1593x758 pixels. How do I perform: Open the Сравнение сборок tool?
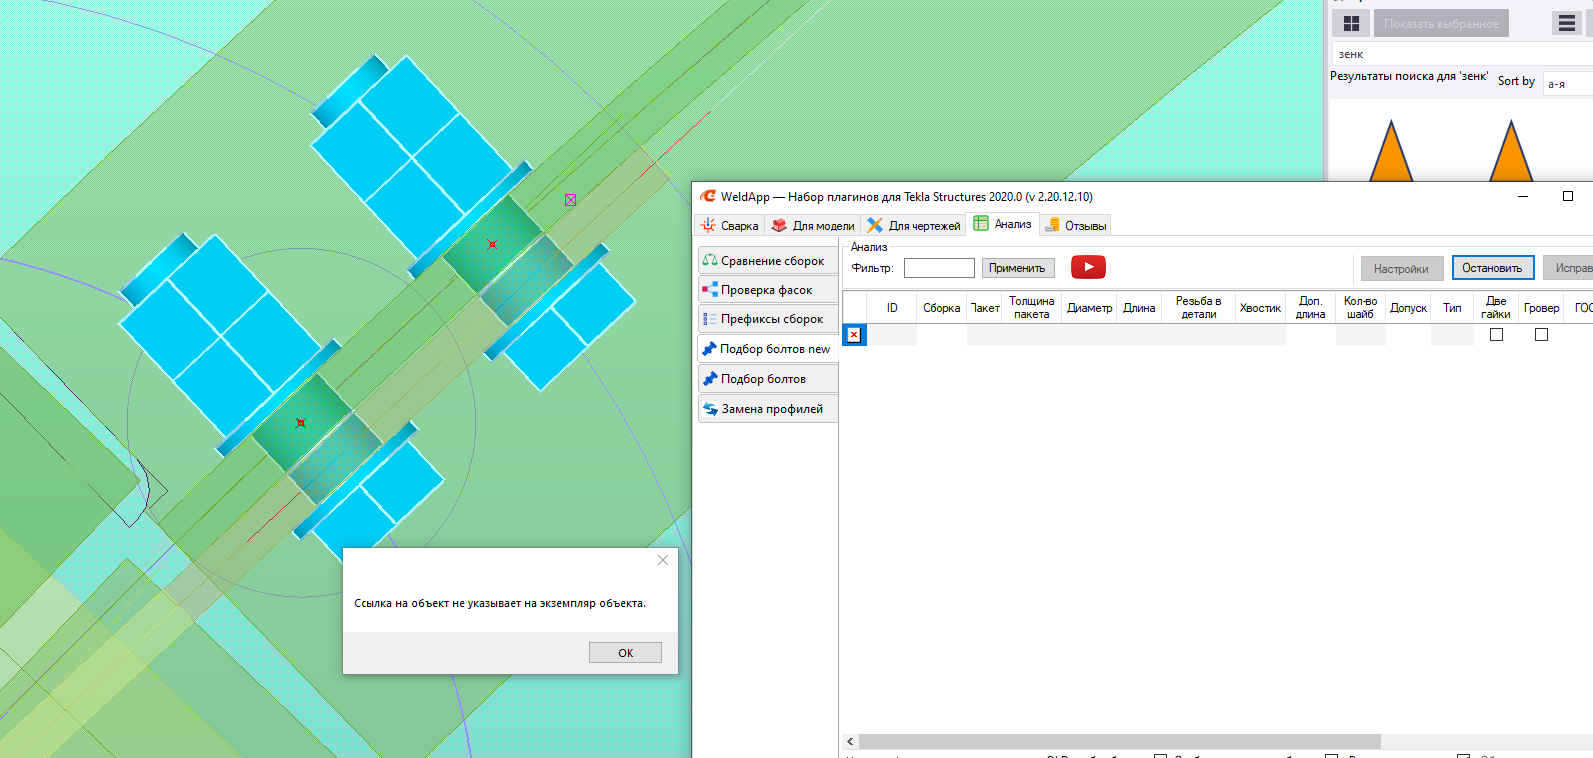pyautogui.click(x=767, y=260)
